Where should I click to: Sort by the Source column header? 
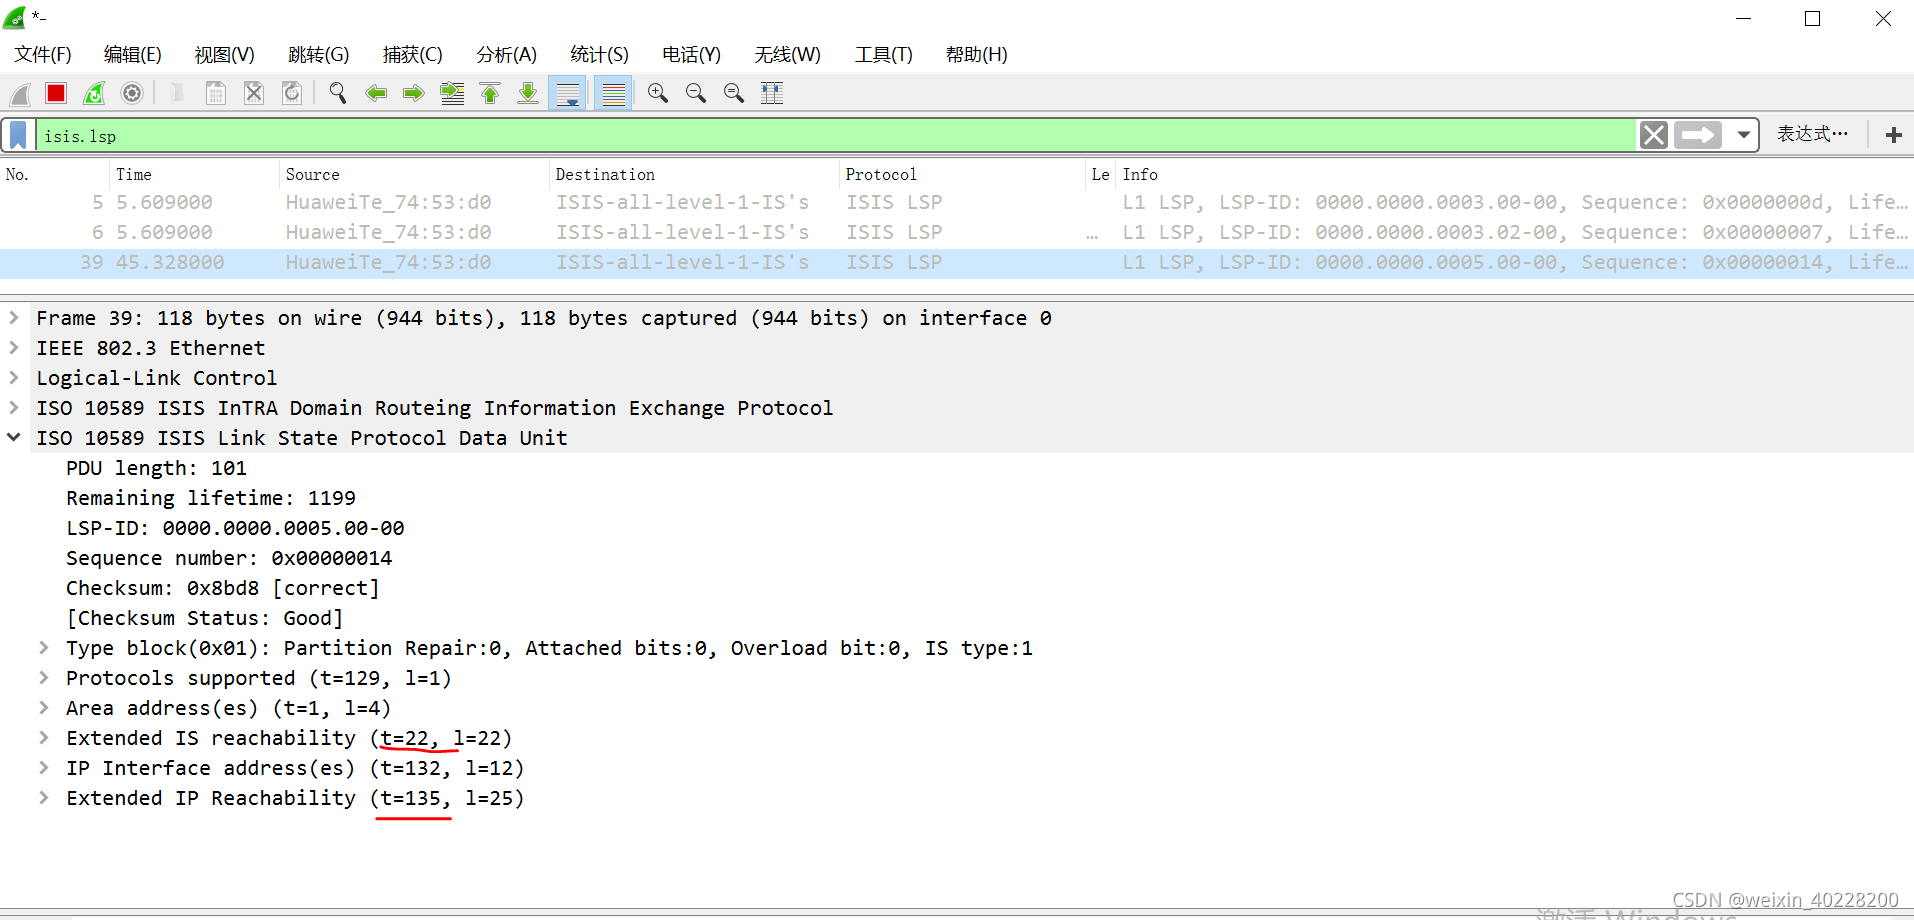(414, 174)
